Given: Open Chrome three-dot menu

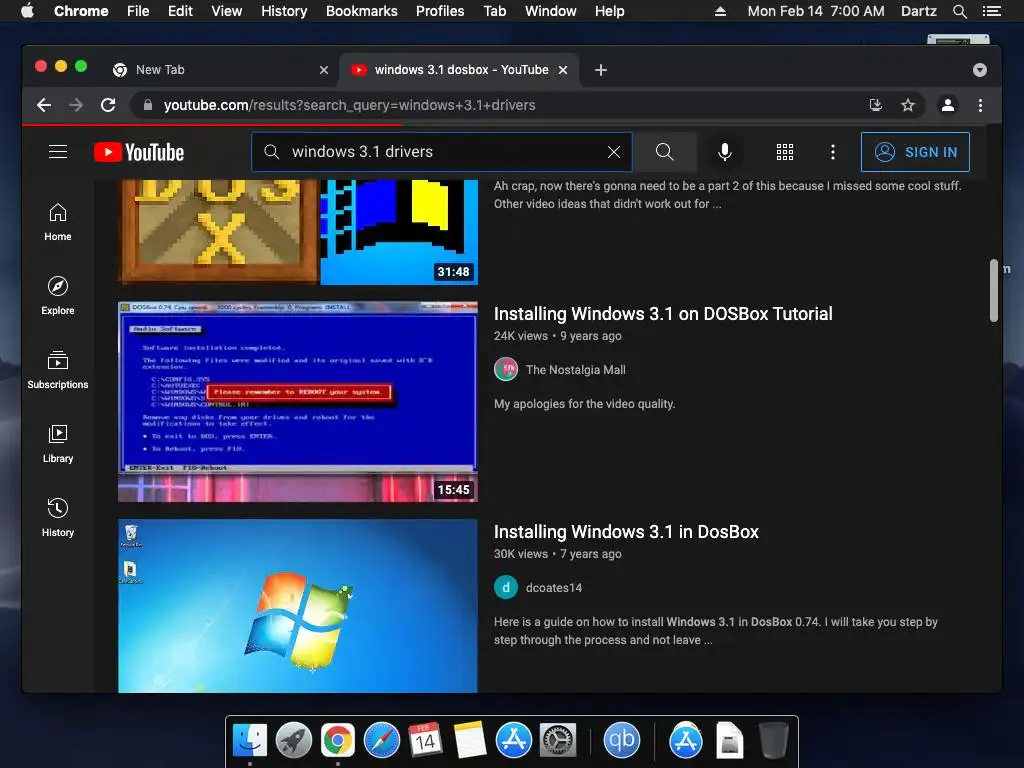Looking at the screenshot, I should pos(980,105).
